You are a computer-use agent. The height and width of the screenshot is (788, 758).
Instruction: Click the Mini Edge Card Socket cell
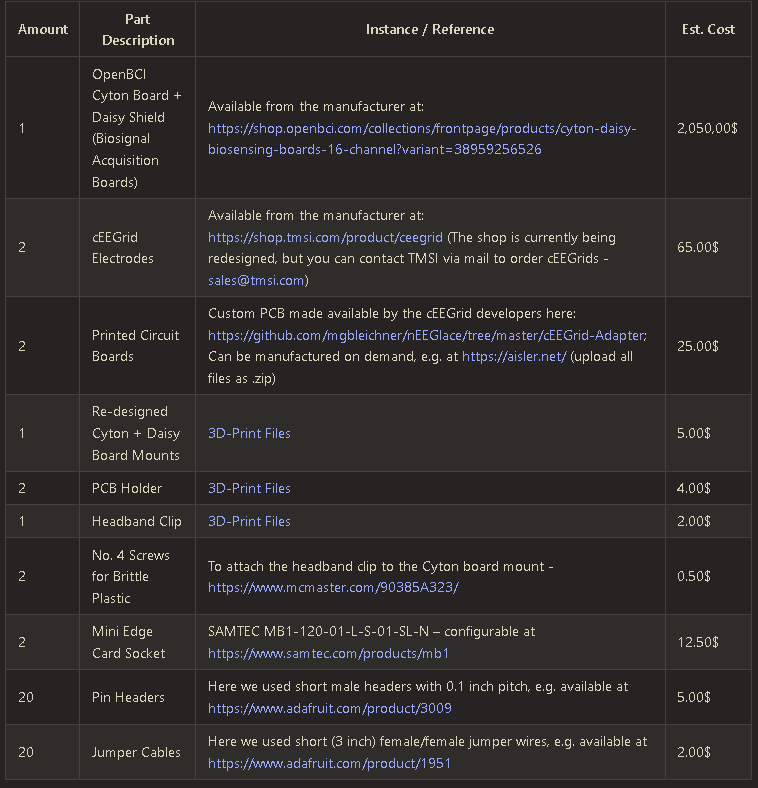129,642
